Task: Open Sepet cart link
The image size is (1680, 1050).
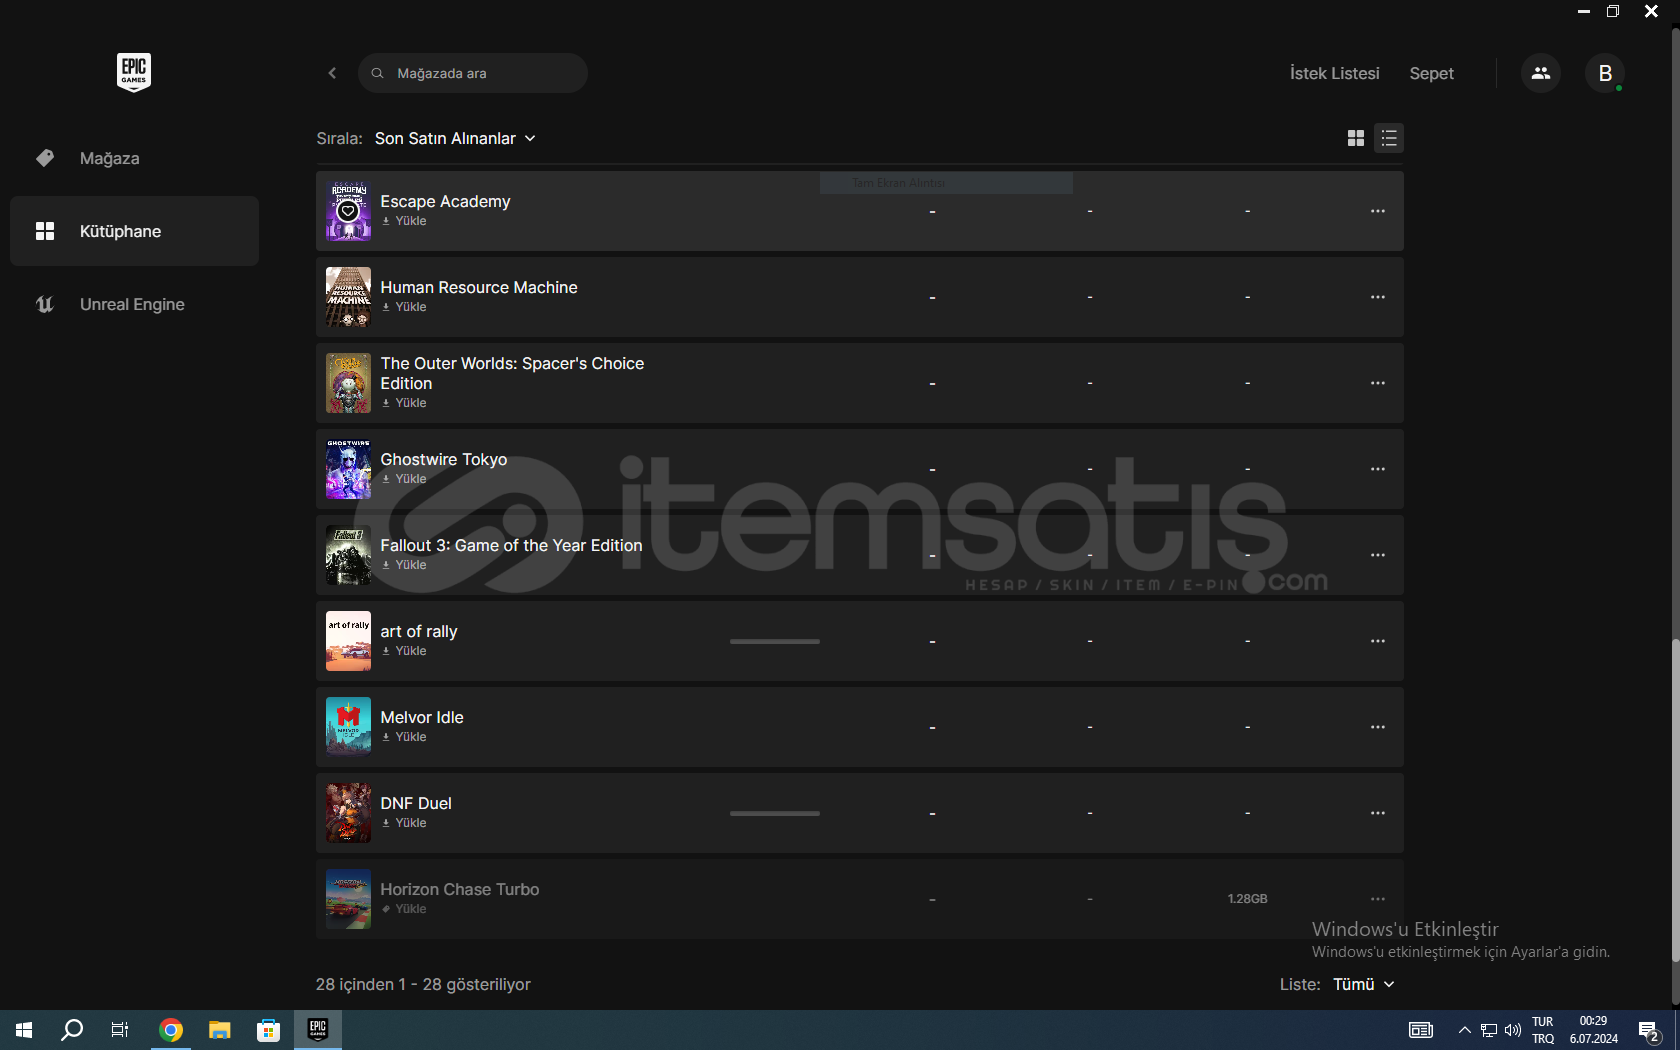Action: (x=1431, y=73)
